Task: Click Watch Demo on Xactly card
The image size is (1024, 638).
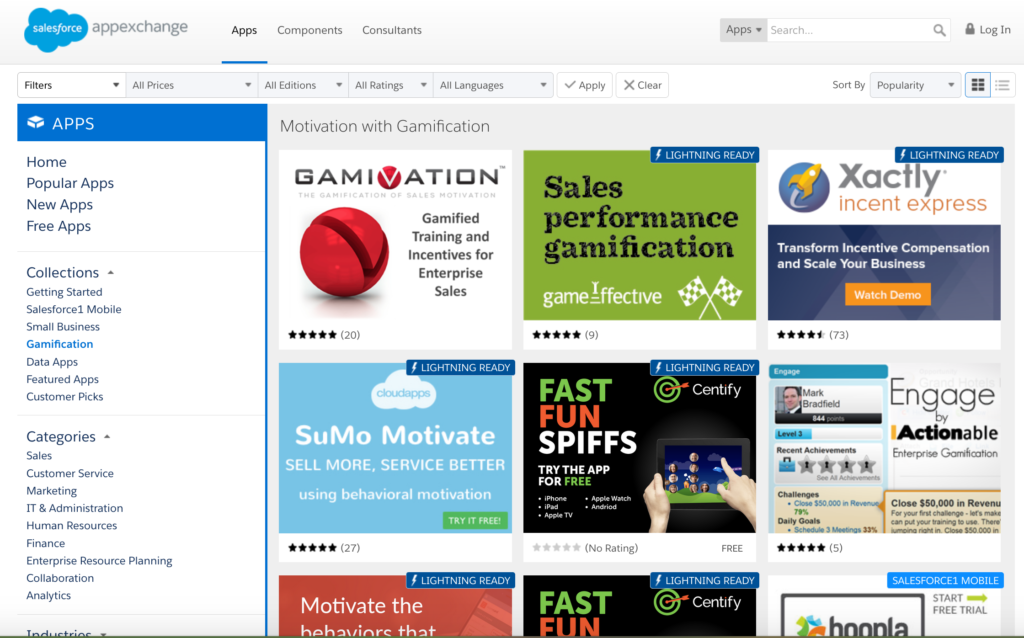Action: pos(888,295)
